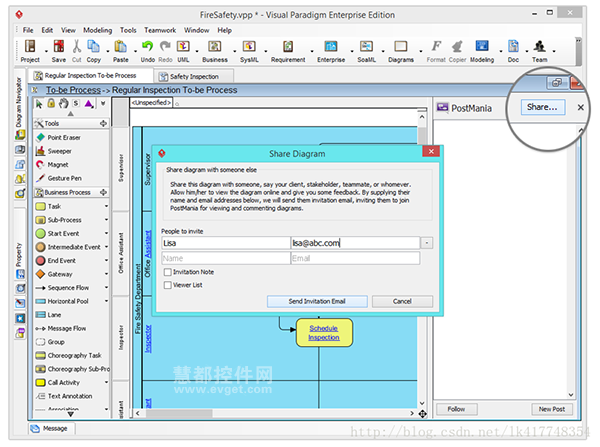The height and width of the screenshot is (447, 600).
Task: Open the Teamwork menu
Action: [160, 30]
